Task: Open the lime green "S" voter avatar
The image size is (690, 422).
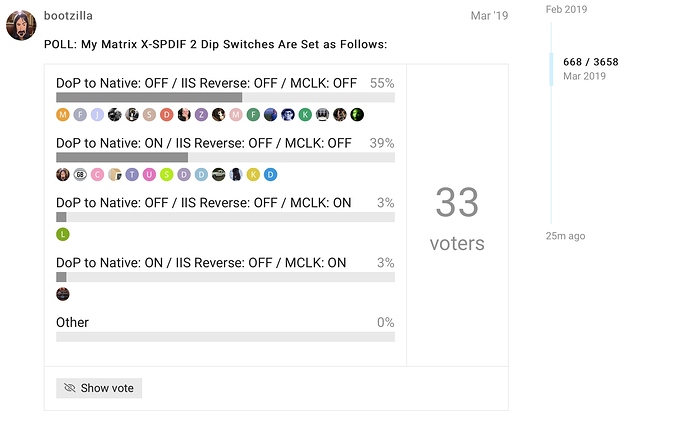Action: [167, 174]
